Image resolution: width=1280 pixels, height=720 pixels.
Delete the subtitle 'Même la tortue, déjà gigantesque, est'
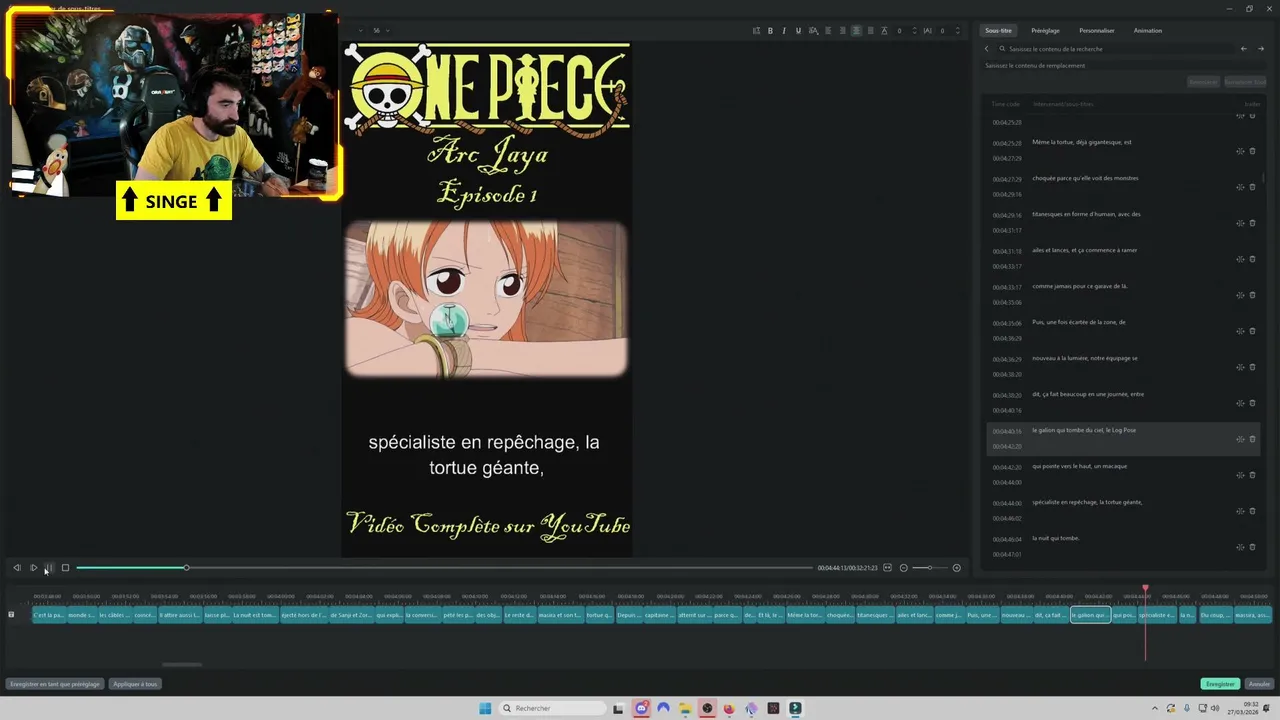pos(1252,151)
